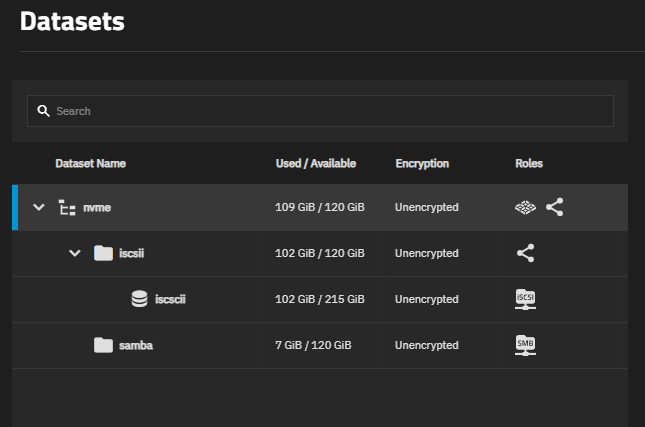Focus the Search datasets field
The image size is (645, 427).
pos(320,111)
